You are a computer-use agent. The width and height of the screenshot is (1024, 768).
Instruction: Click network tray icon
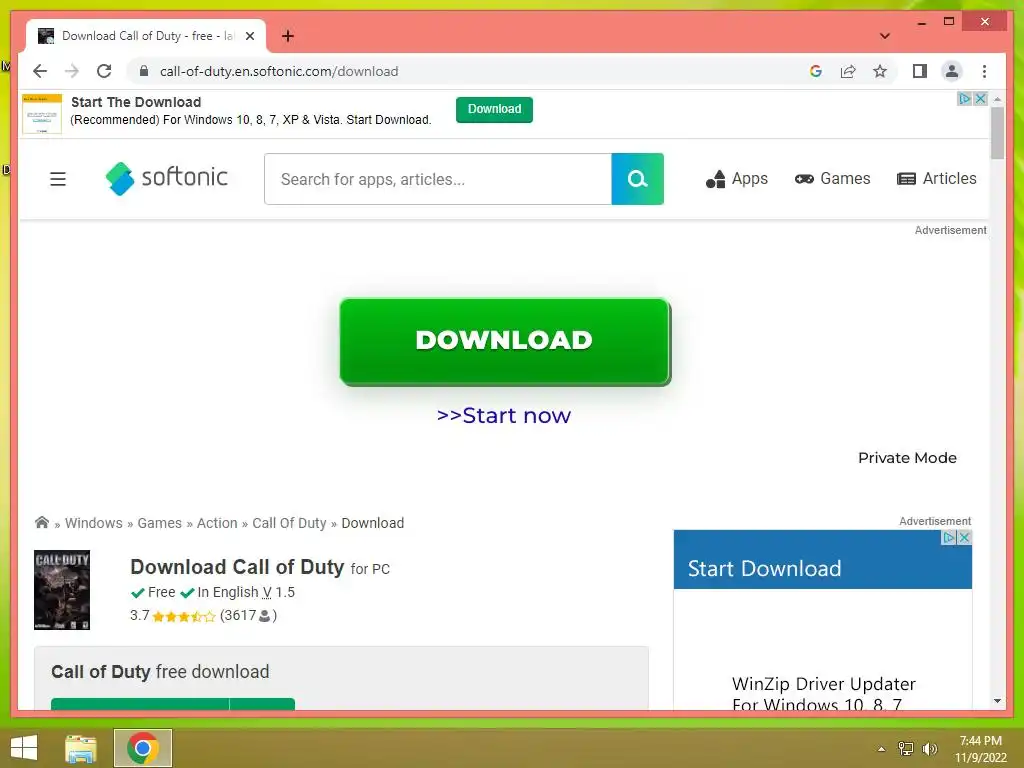pyautogui.click(x=906, y=749)
